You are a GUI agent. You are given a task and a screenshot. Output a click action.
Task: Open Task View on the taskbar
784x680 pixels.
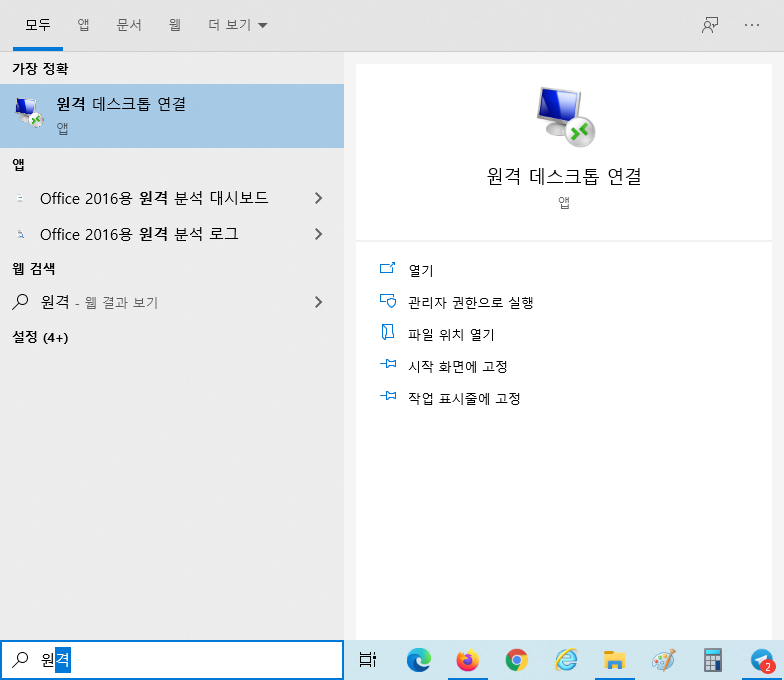(368, 660)
